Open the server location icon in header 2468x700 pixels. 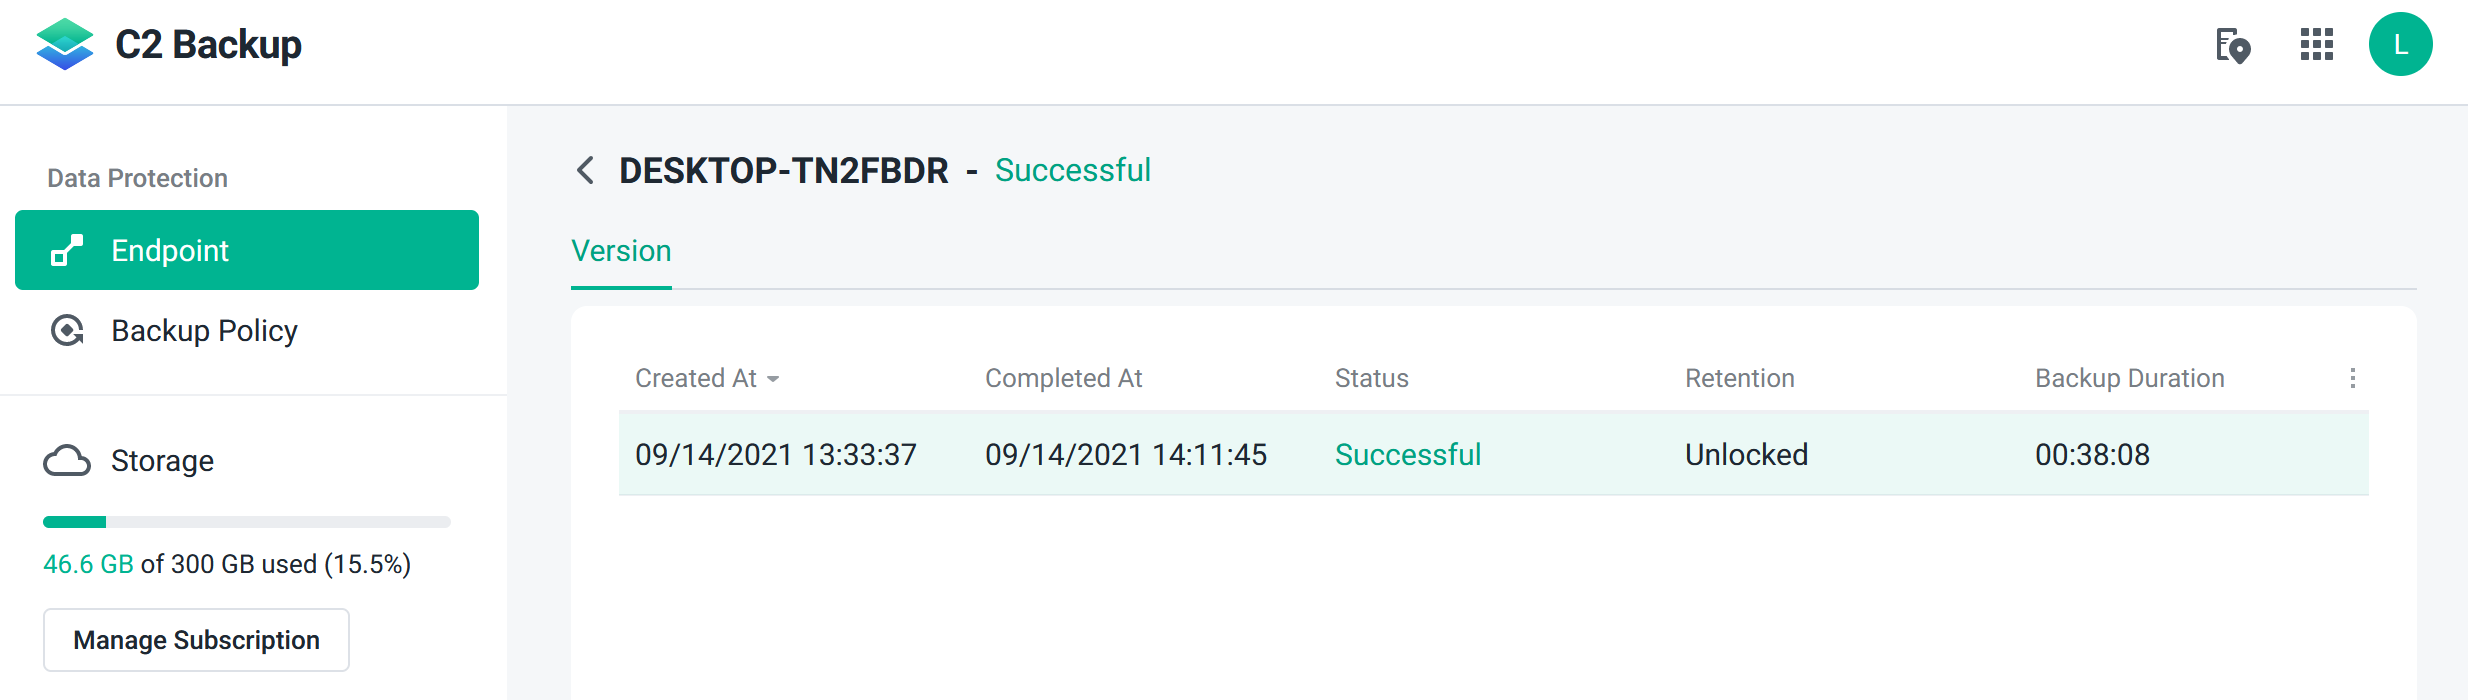pyautogui.click(x=2232, y=45)
